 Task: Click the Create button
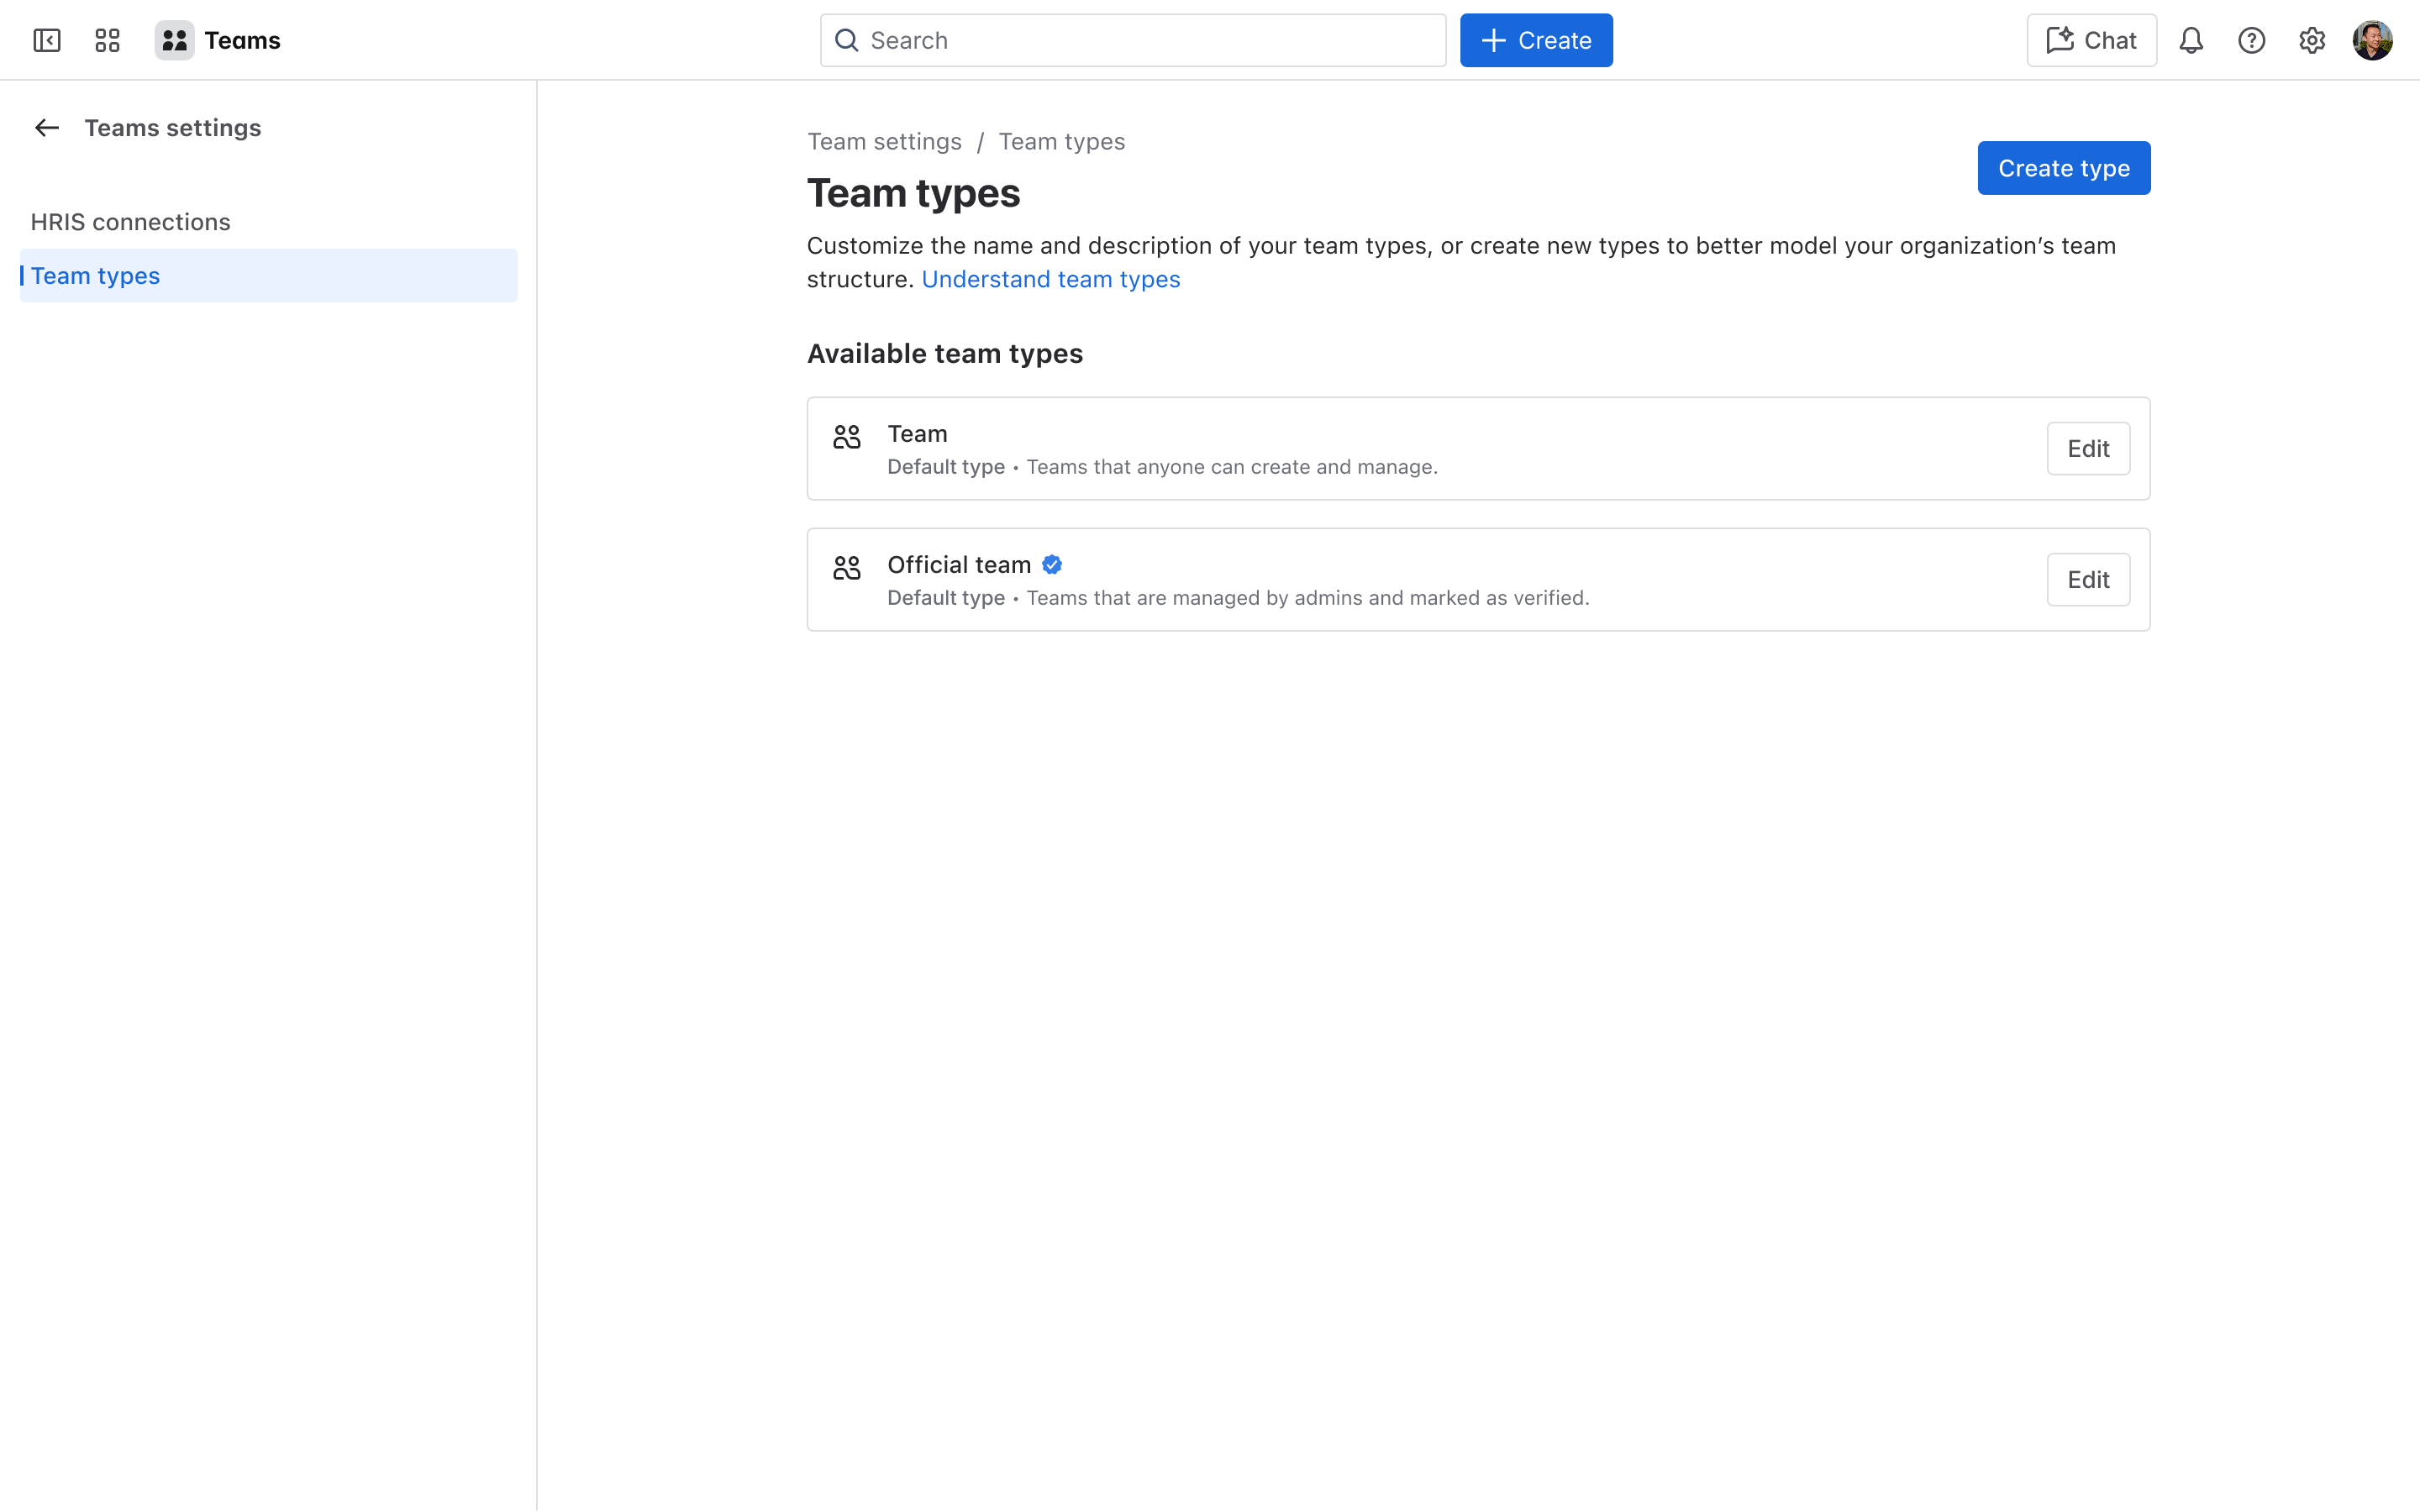pyautogui.click(x=1536, y=40)
